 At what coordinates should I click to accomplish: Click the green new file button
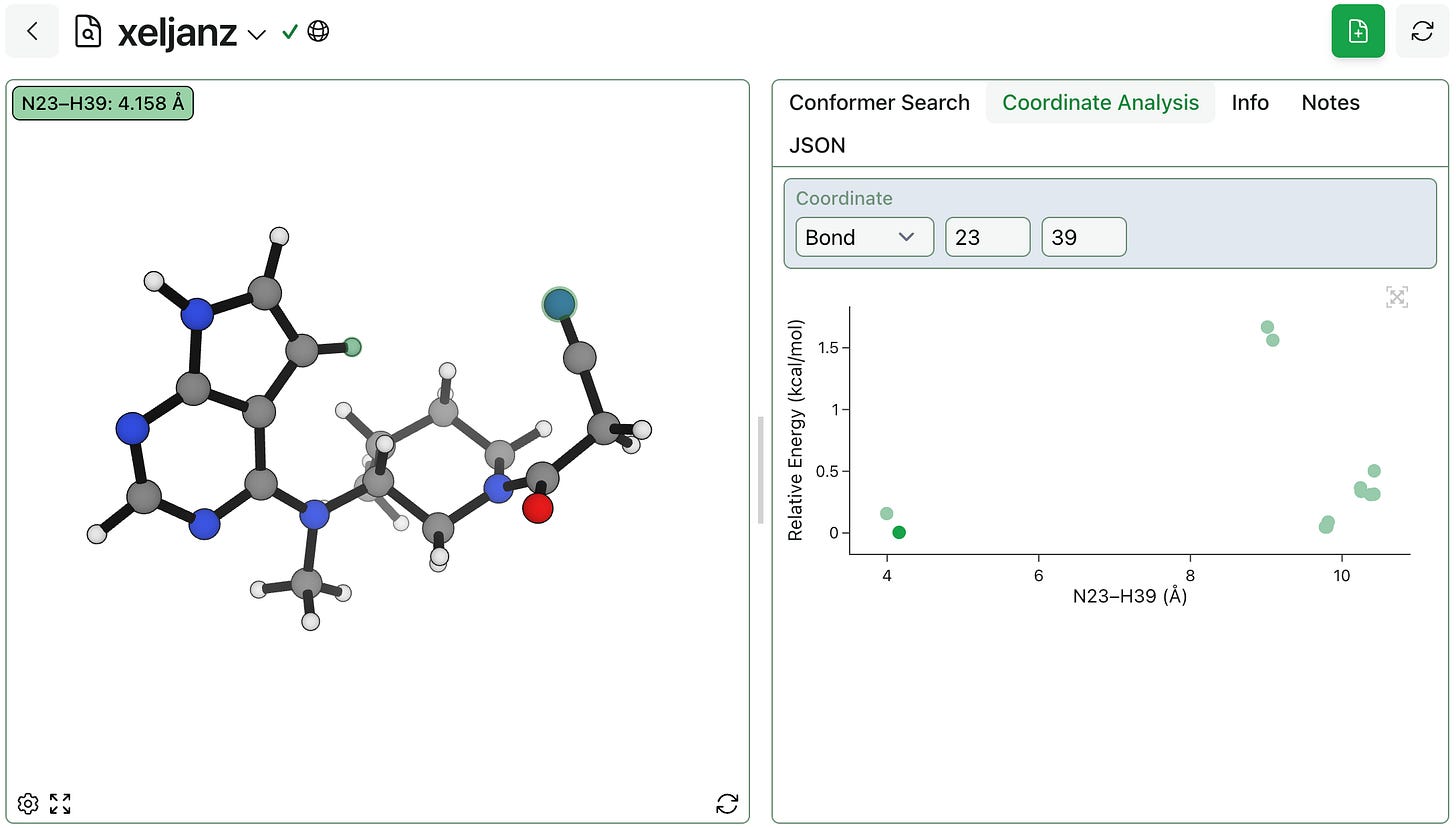tap(1358, 31)
